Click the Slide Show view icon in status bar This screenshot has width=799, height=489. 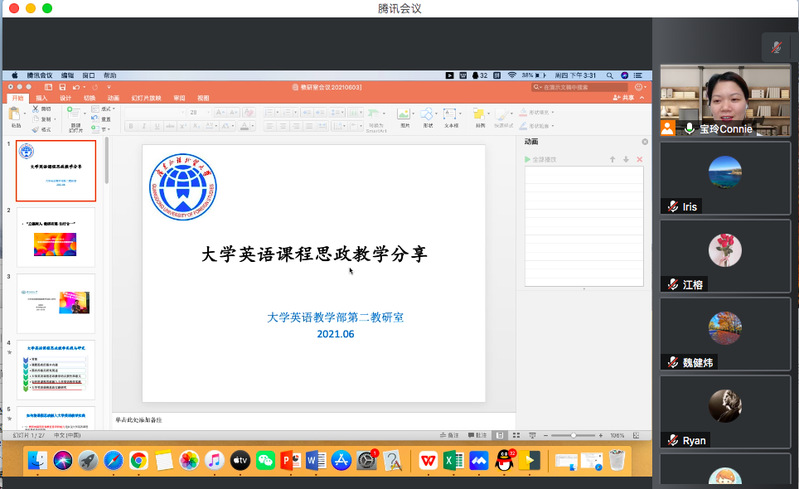532,436
